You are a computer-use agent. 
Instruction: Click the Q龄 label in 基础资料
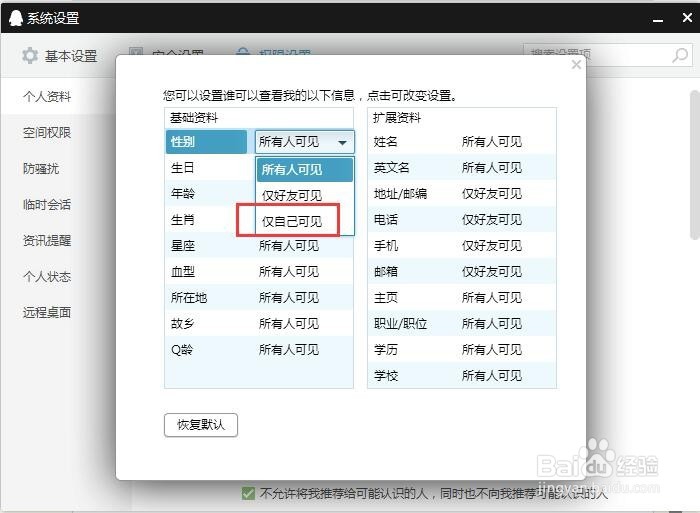[182, 350]
